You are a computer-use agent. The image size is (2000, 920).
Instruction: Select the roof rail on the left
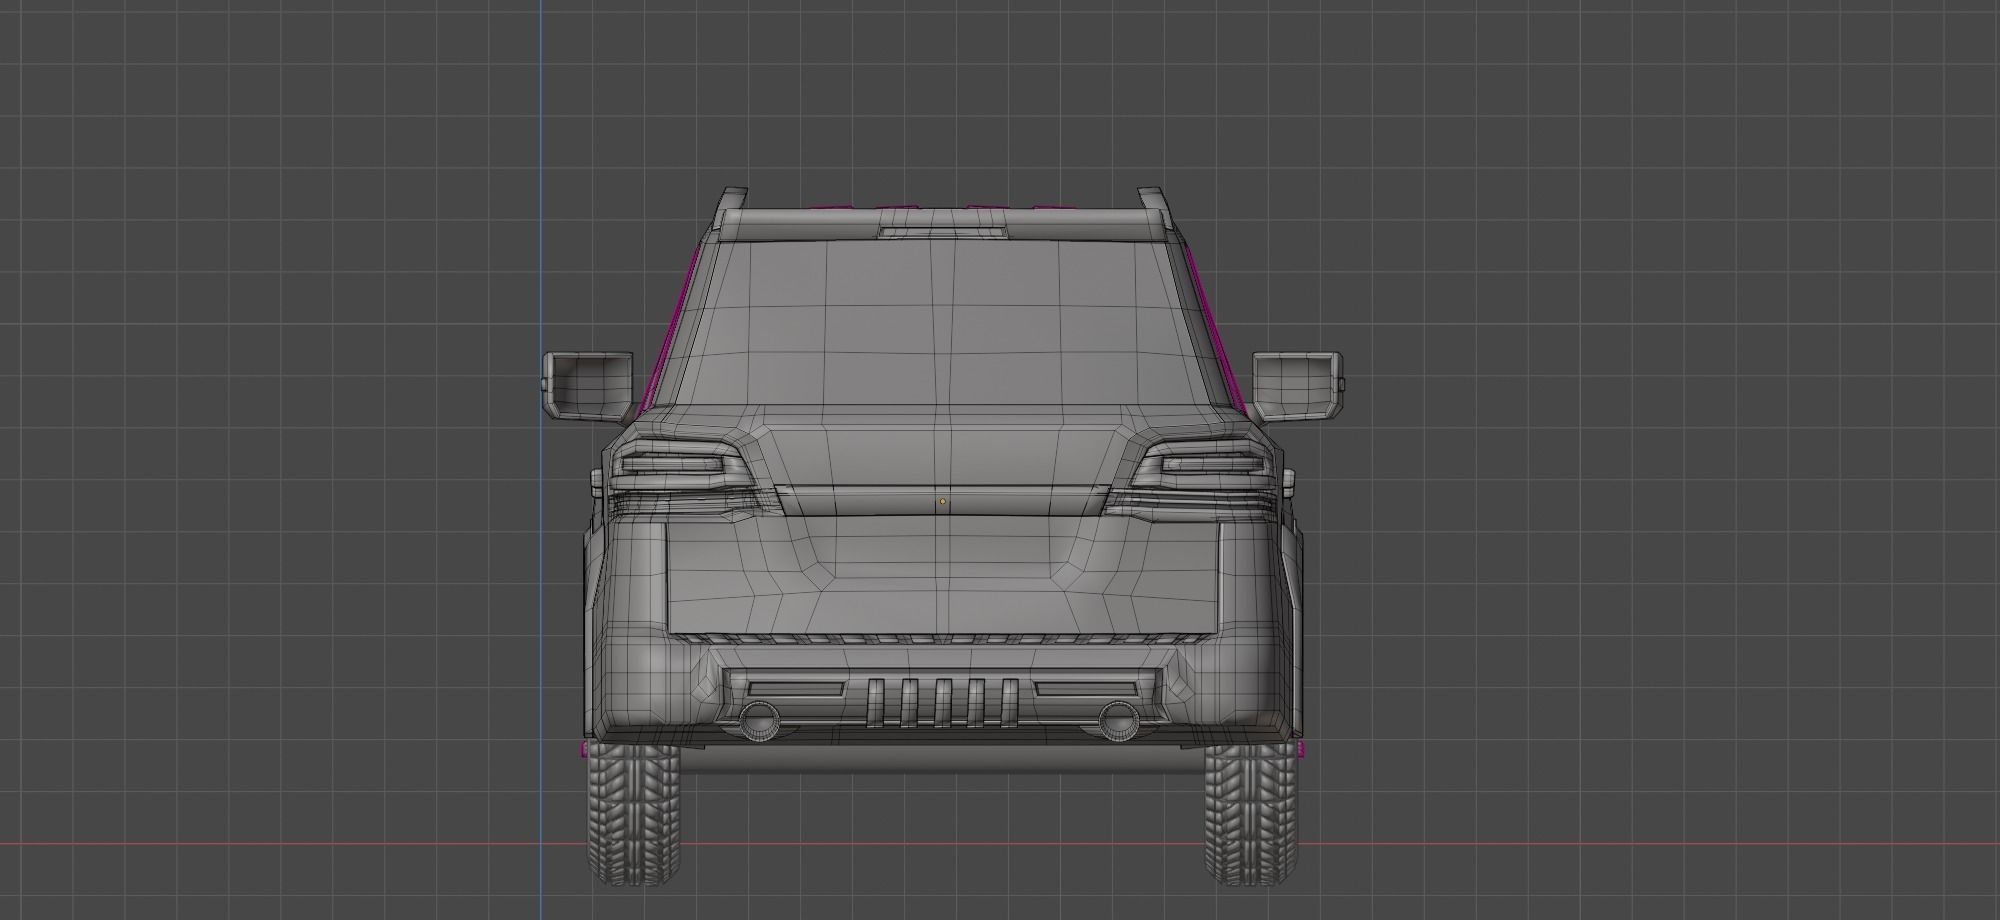(730, 209)
